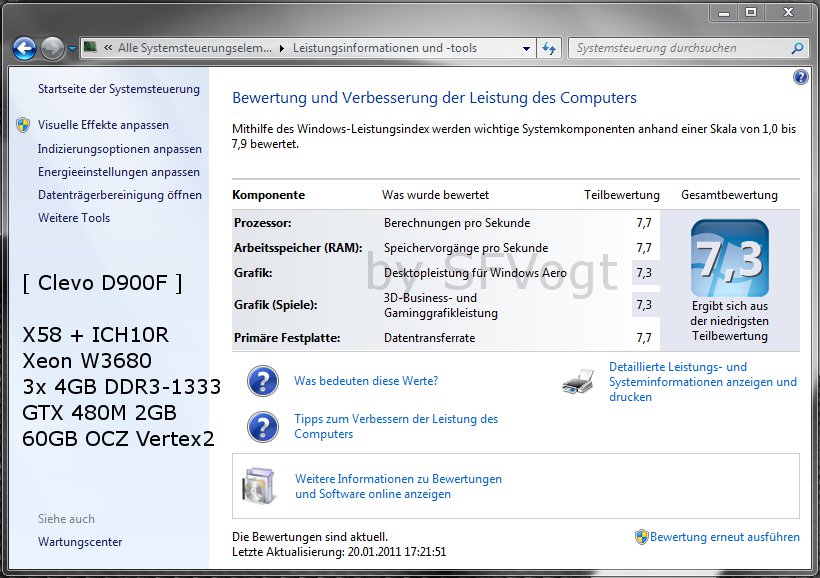Expand hidden breadcrumb levels via double chevron
The width and height of the screenshot is (820, 578).
pos(108,48)
